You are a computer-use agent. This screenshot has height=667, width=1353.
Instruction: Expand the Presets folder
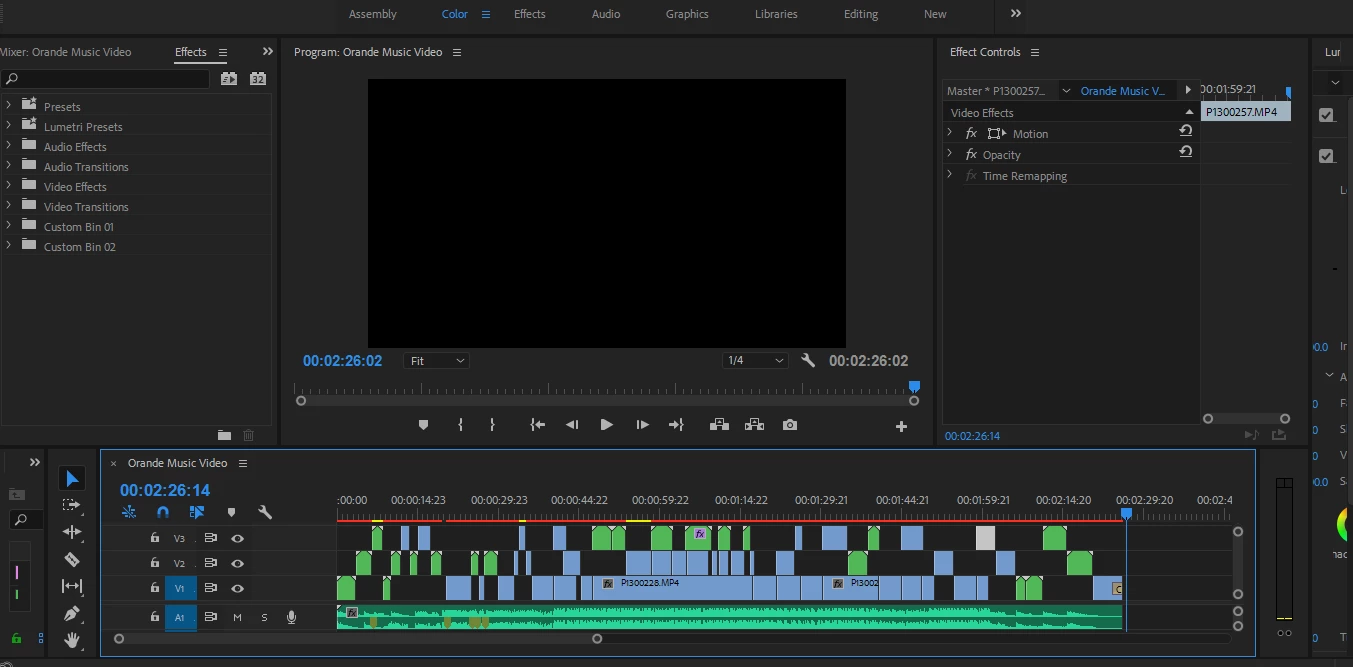coord(9,105)
